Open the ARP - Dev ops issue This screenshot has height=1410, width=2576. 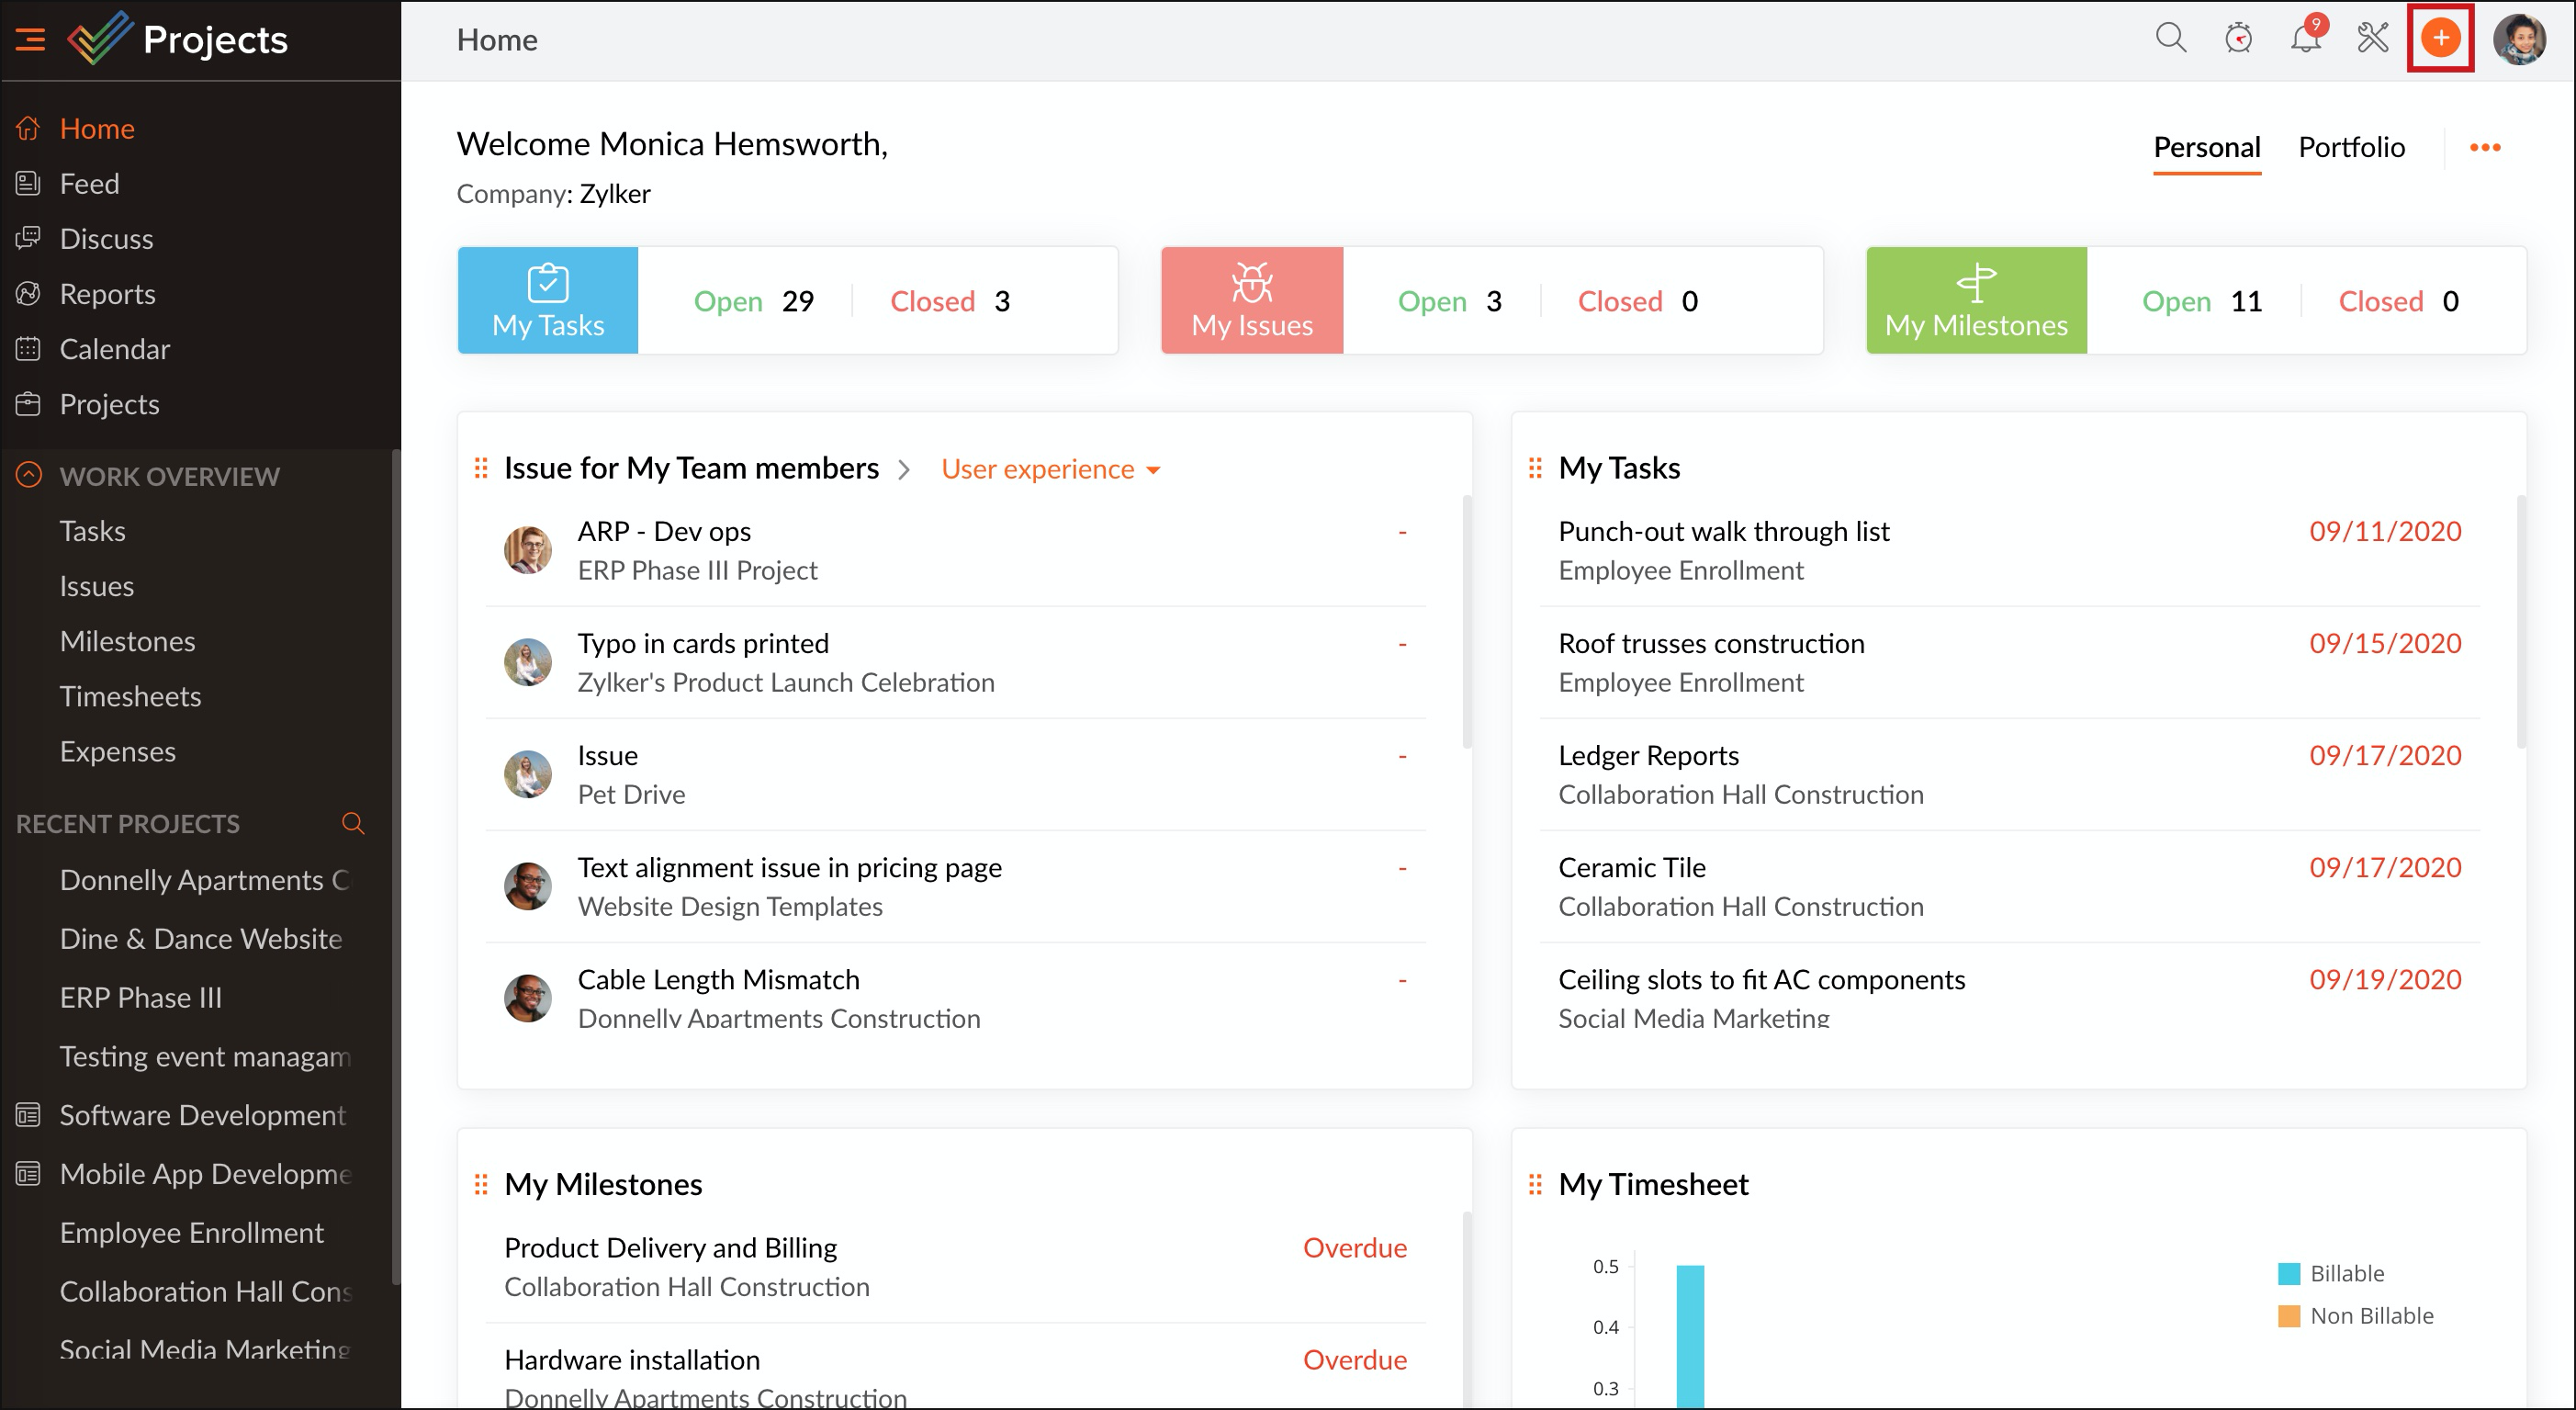(x=664, y=531)
